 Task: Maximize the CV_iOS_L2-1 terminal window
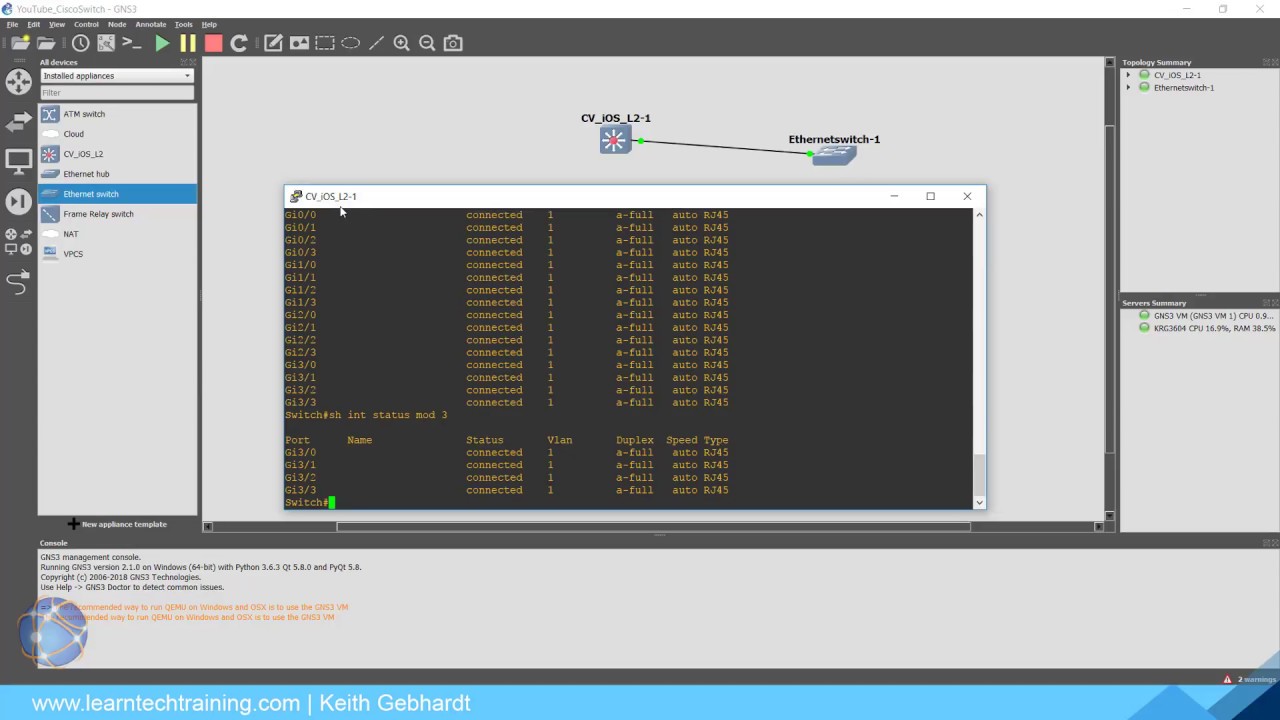tap(930, 196)
